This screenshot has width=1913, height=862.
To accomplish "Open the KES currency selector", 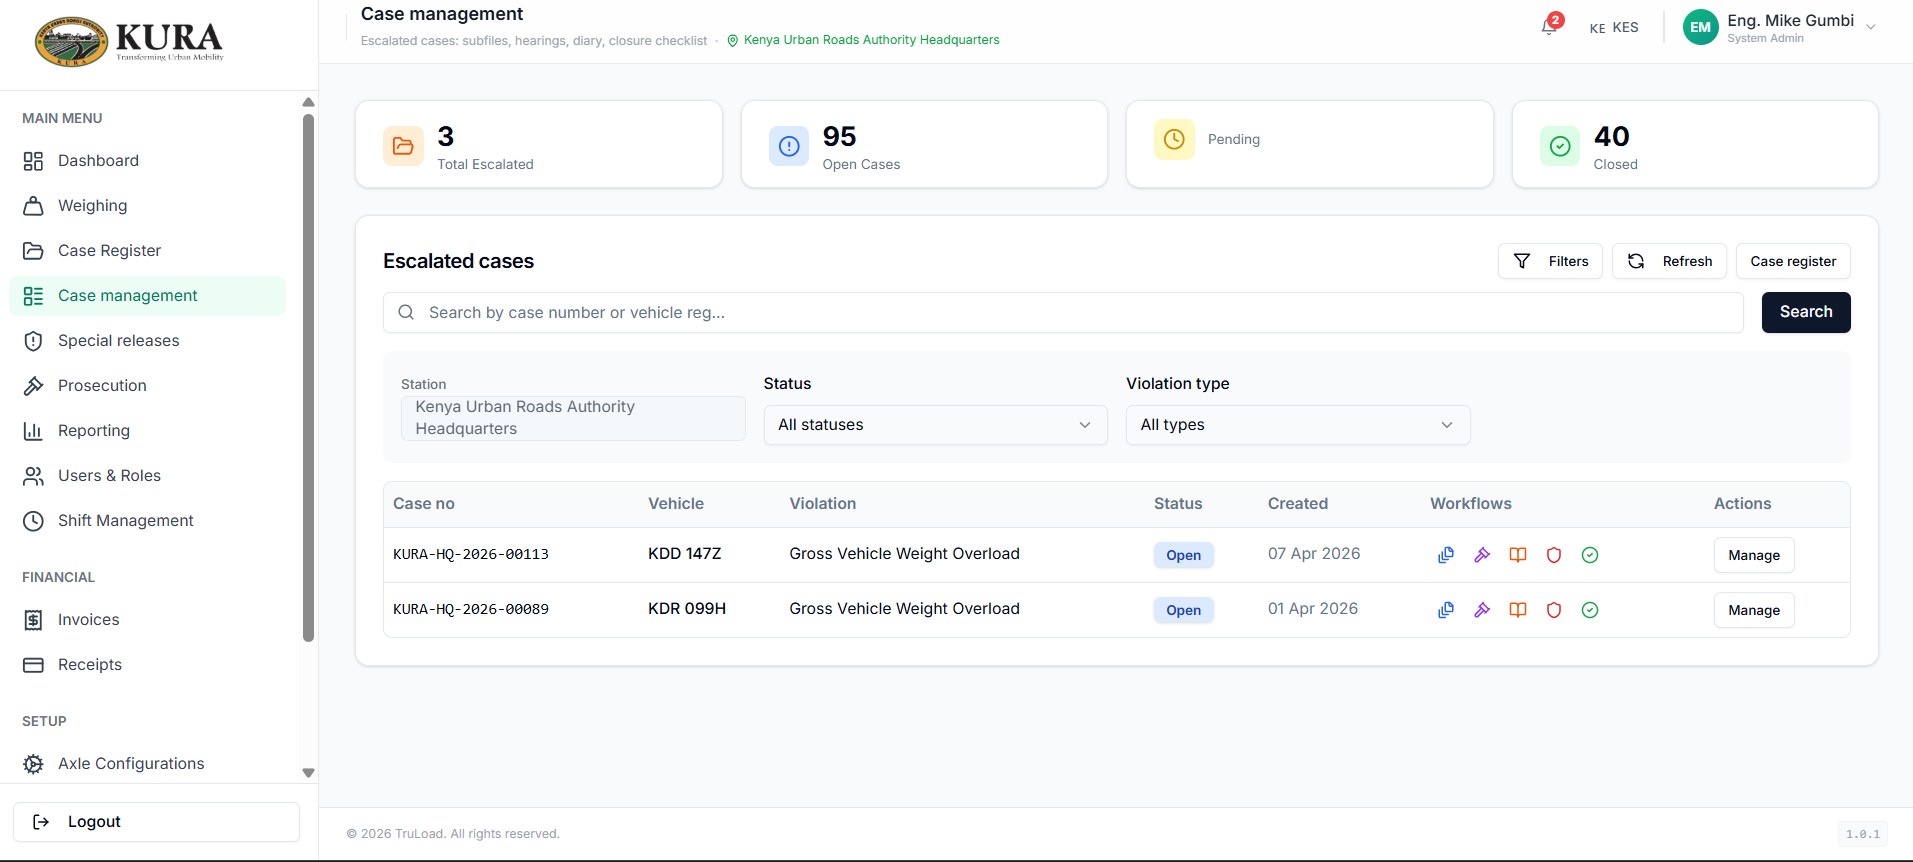I will click(1614, 28).
